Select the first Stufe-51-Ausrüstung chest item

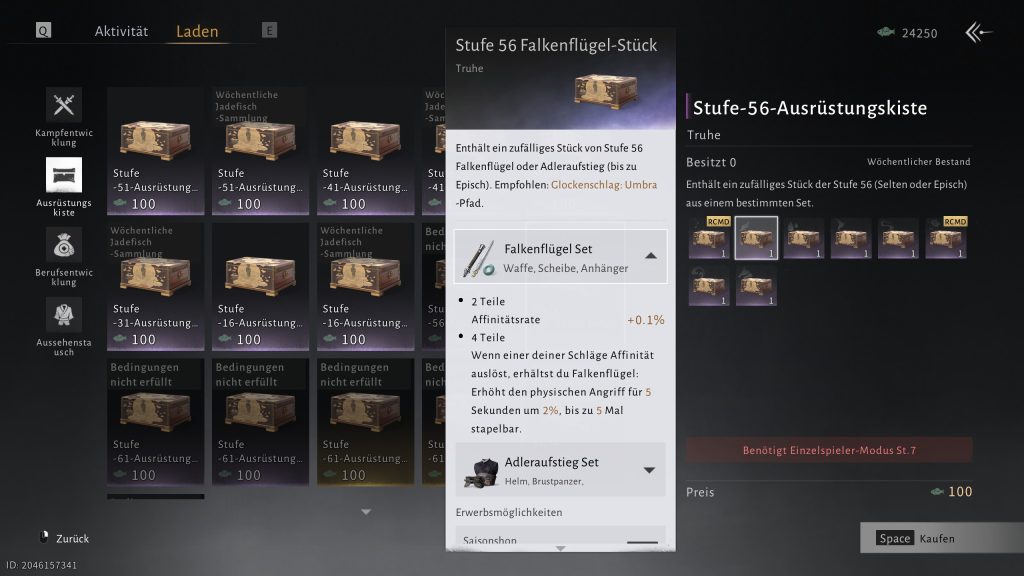[x=155, y=151]
